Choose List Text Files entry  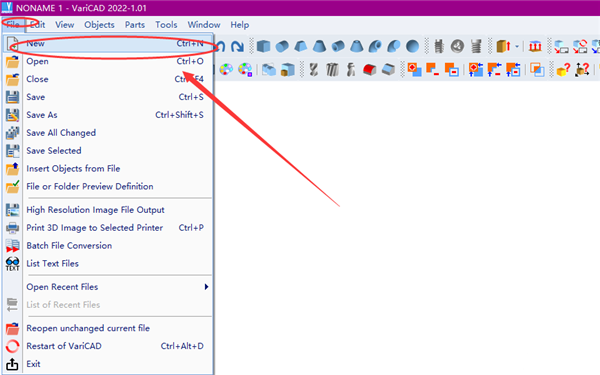point(108,264)
